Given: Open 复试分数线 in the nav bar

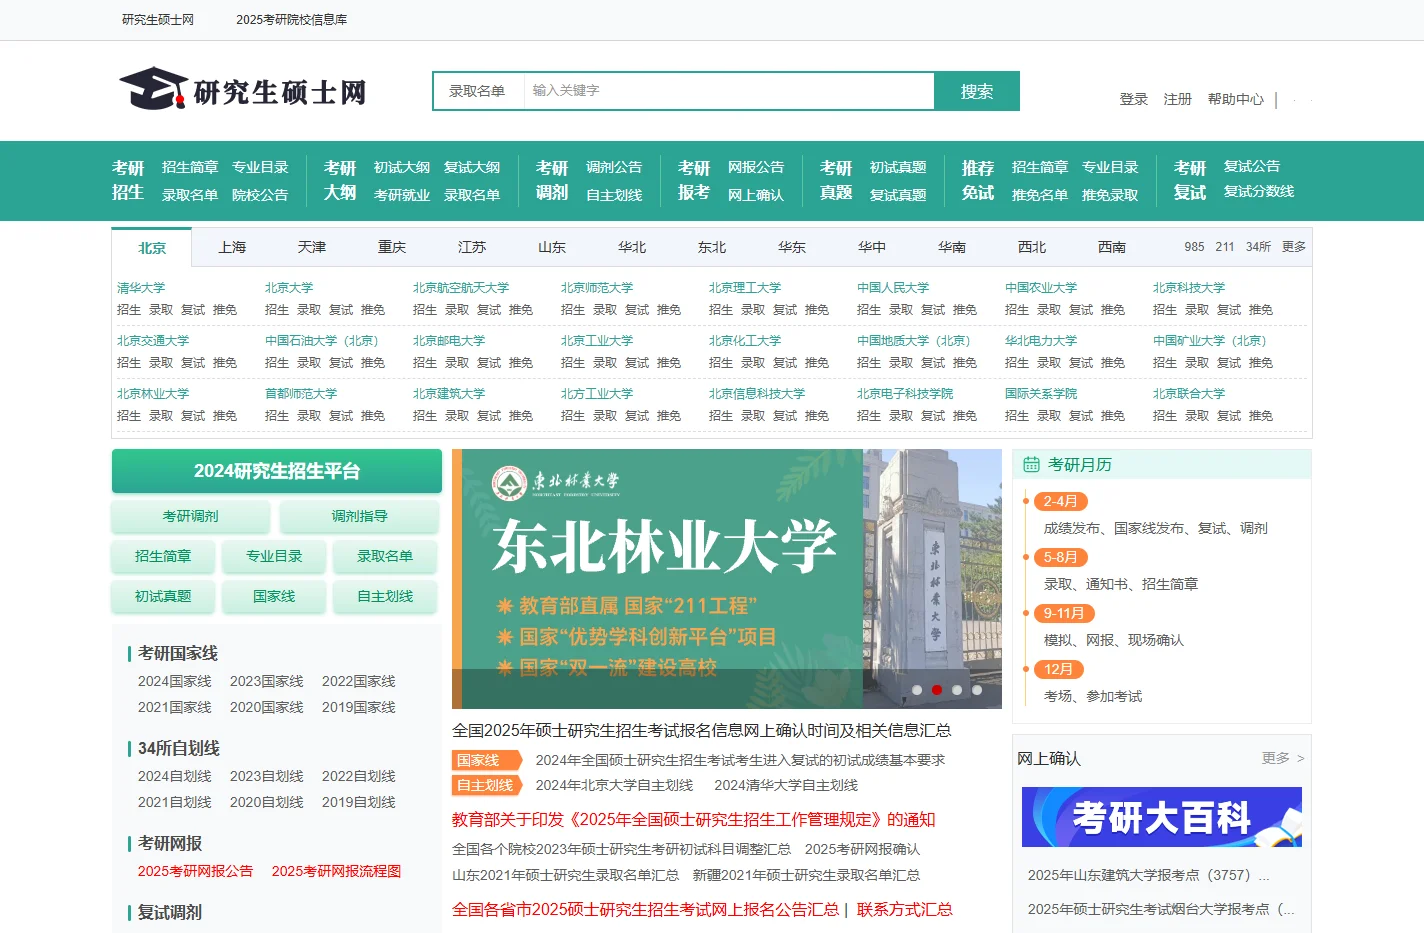Looking at the screenshot, I should pyautogui.click(x=1259, y=191).
